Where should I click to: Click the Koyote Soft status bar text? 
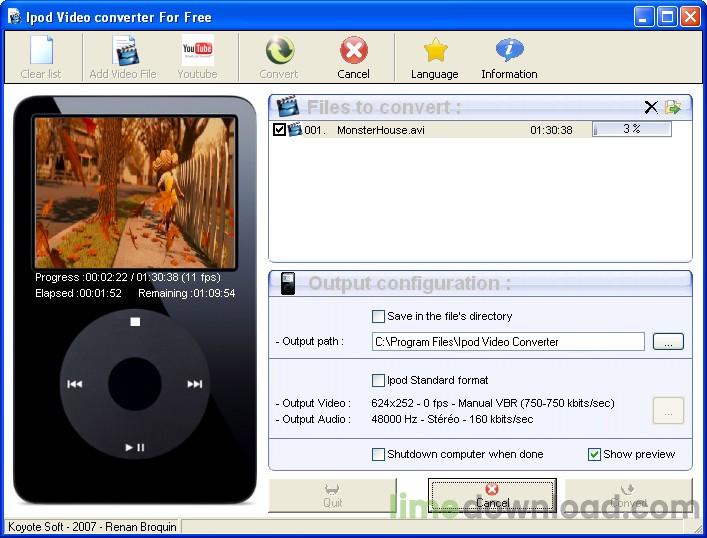pos(92,527)
